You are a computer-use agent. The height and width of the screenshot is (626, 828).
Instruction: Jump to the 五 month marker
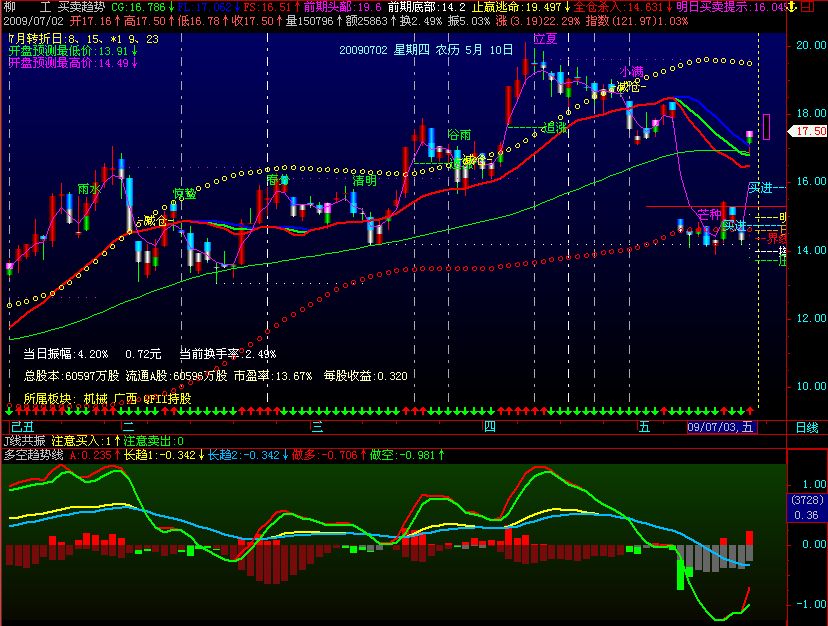[x=644, y=427]
